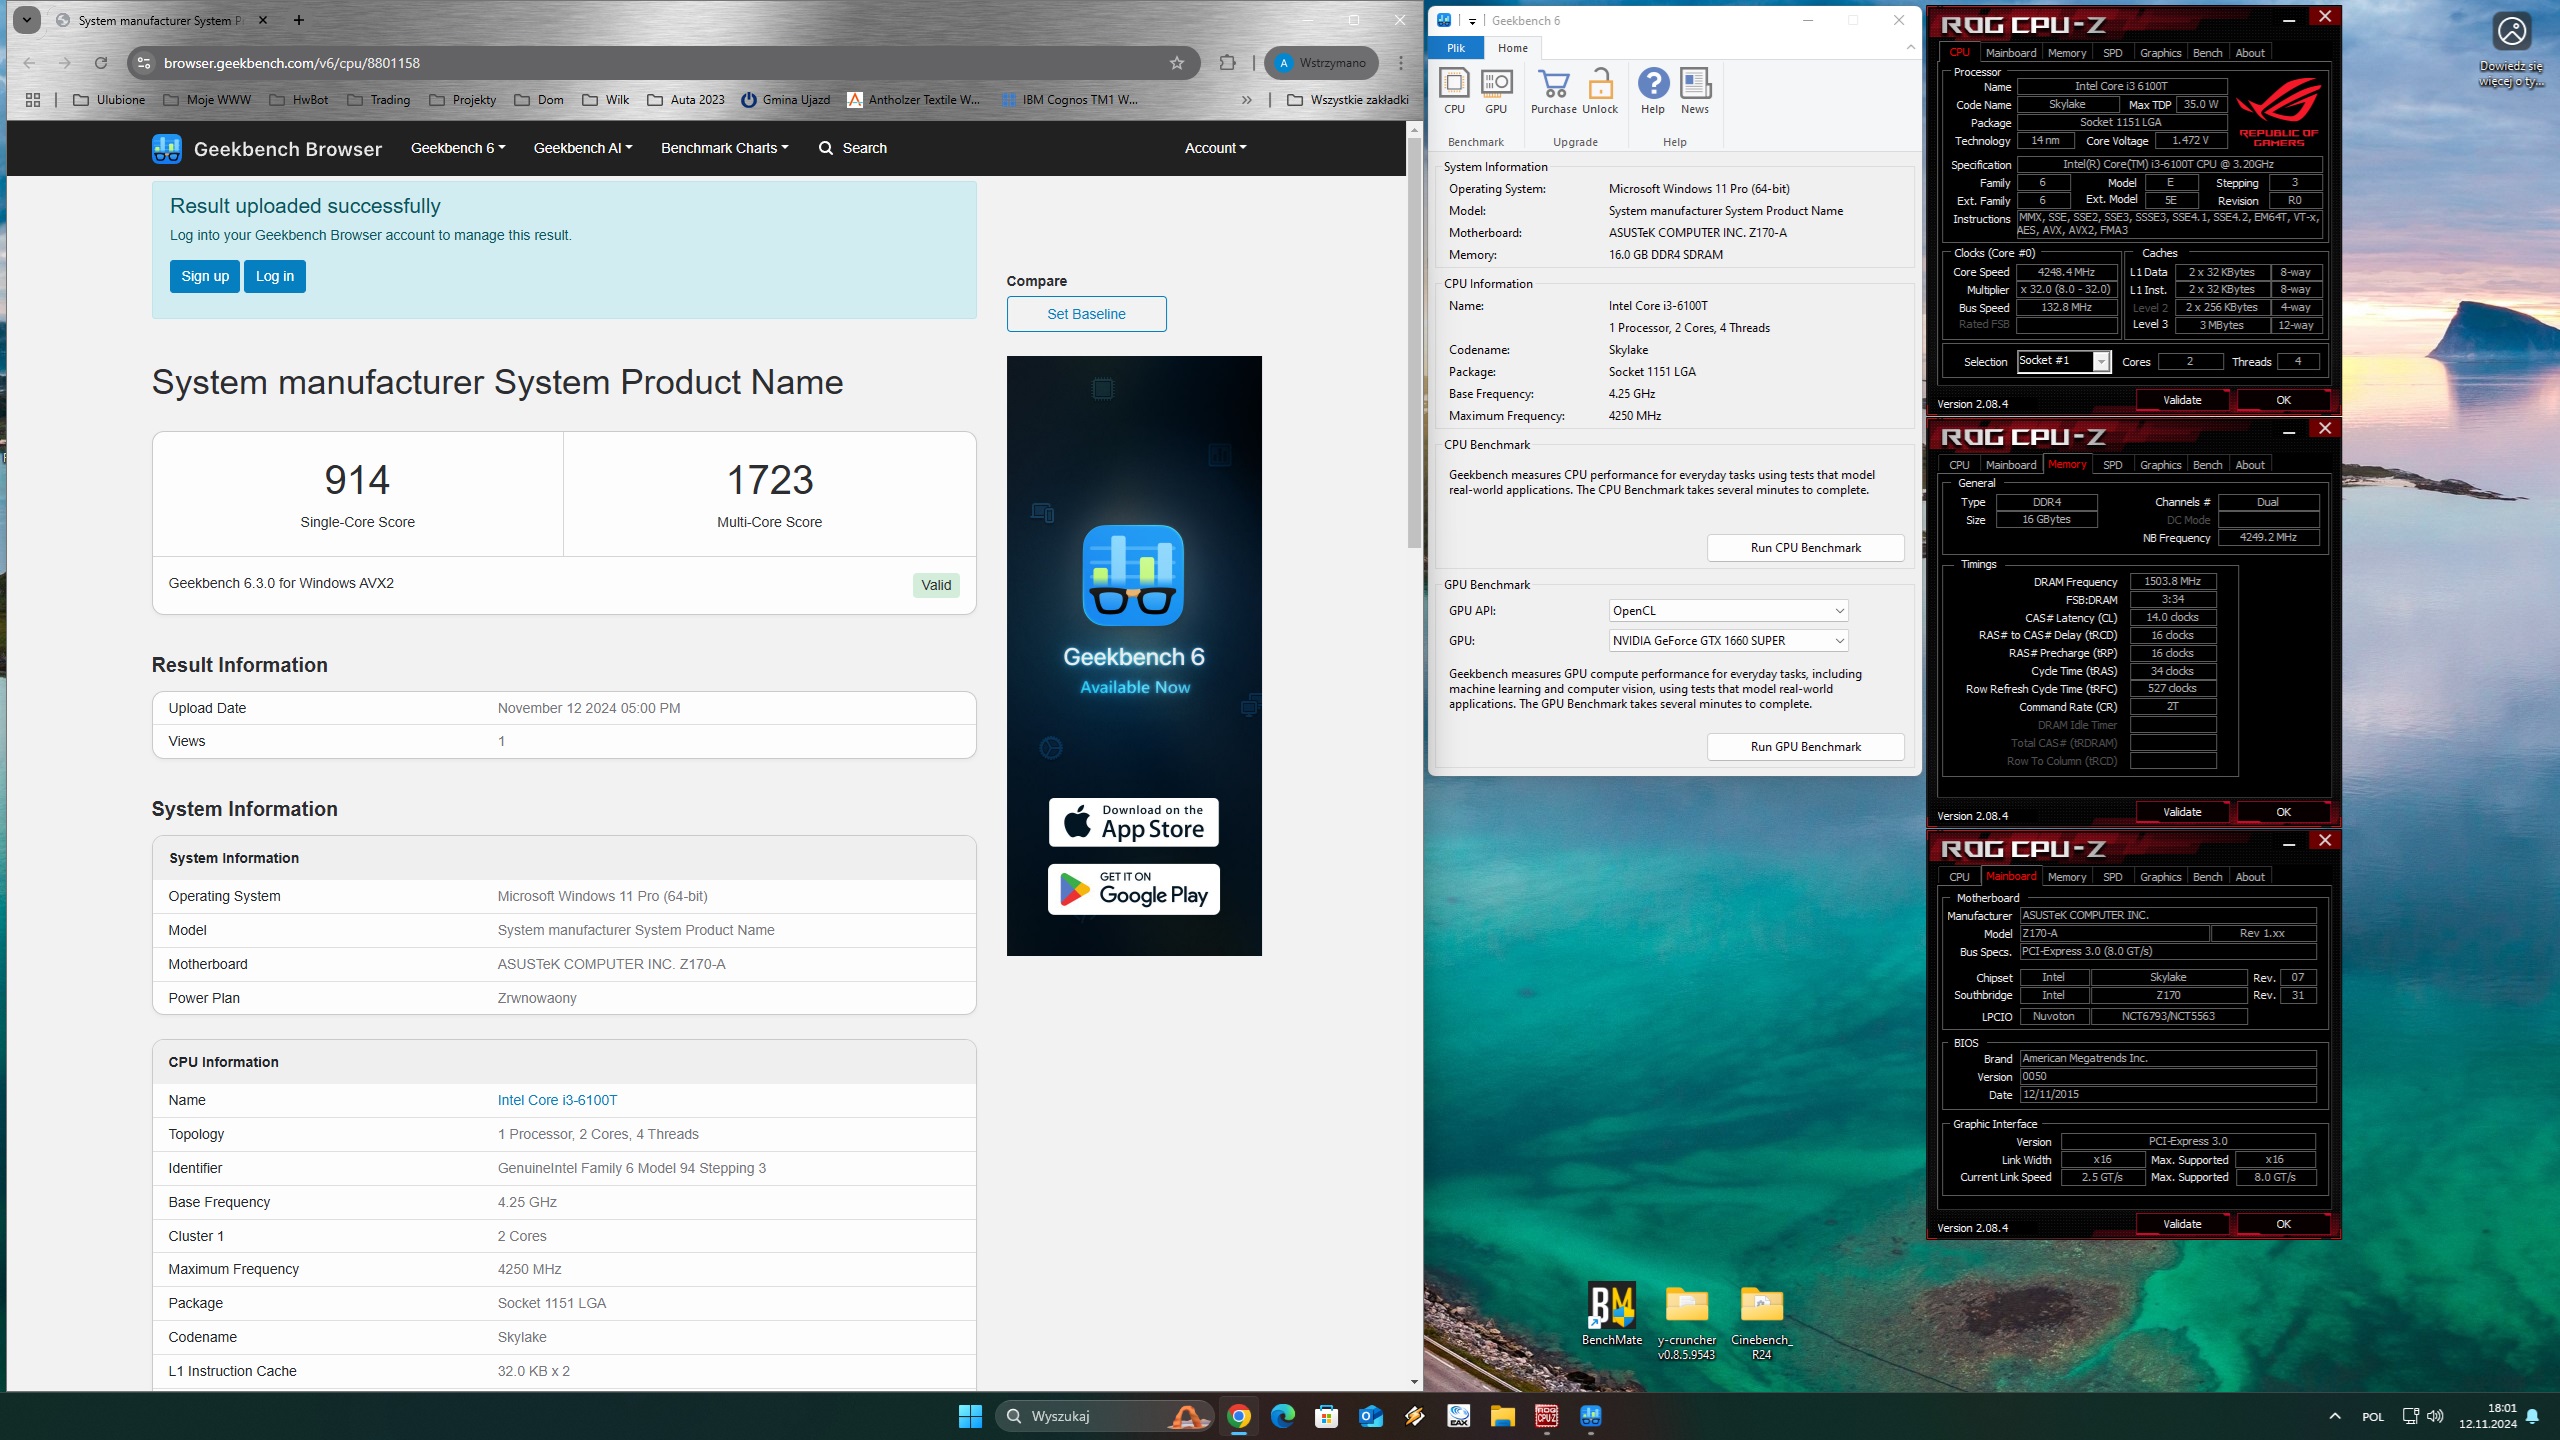
Task: Open the GPU API OpenCL dropdown
Action: [1728, 611]
